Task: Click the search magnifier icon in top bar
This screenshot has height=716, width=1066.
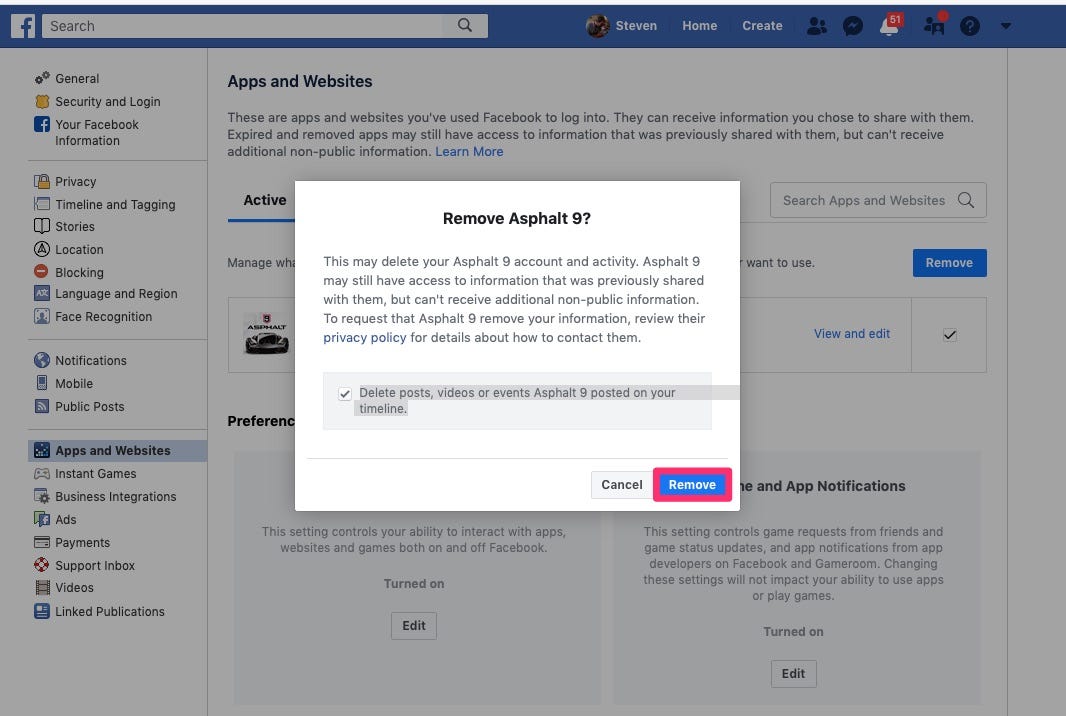Action: pos(465,26)
